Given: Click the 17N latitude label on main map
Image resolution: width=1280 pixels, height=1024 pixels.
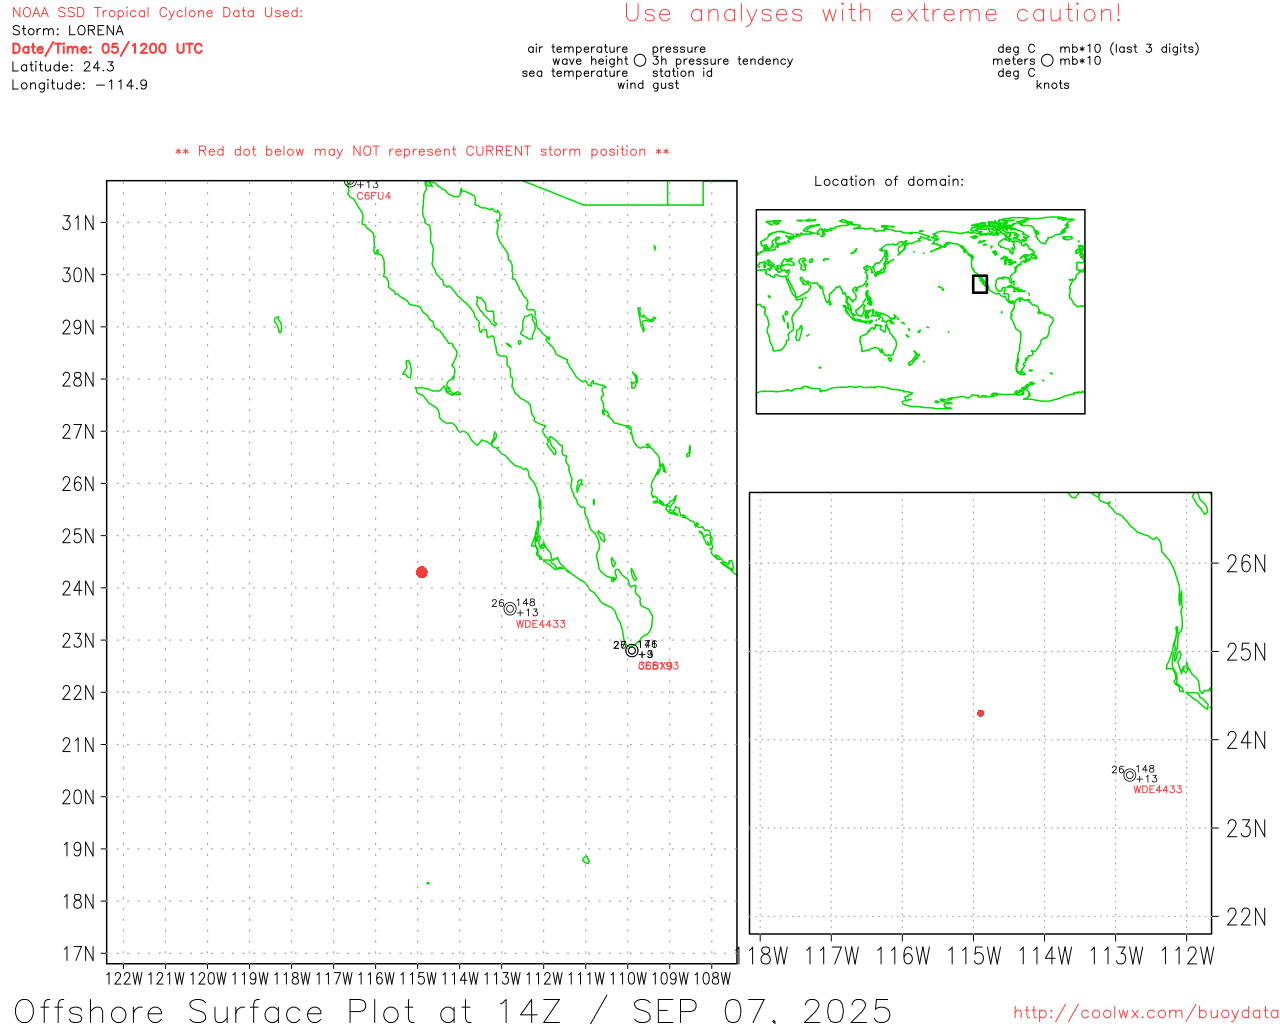Looking at the screenshot, I should pos(79,954).
